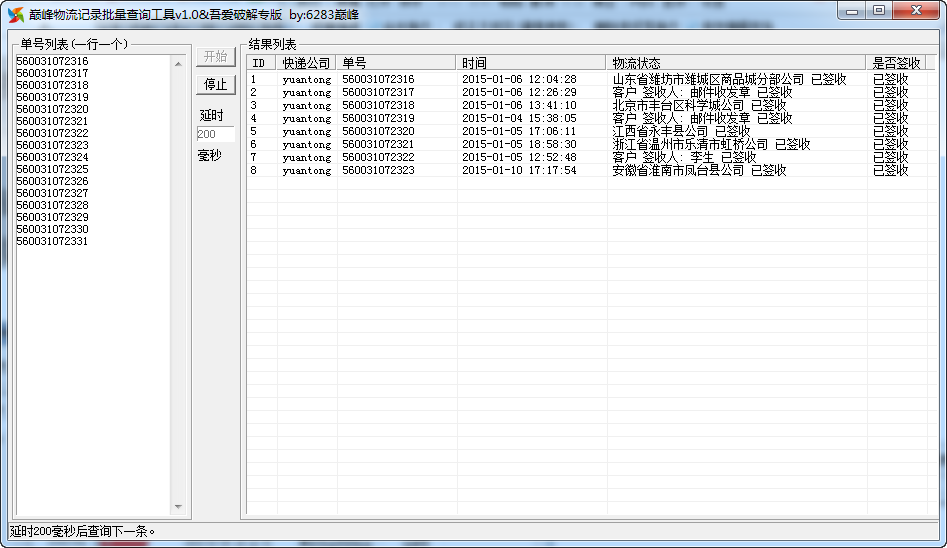This screenshot has height=548, width=947.
Task: Click yuantong in result row 2
Action: tap(307, 92)
